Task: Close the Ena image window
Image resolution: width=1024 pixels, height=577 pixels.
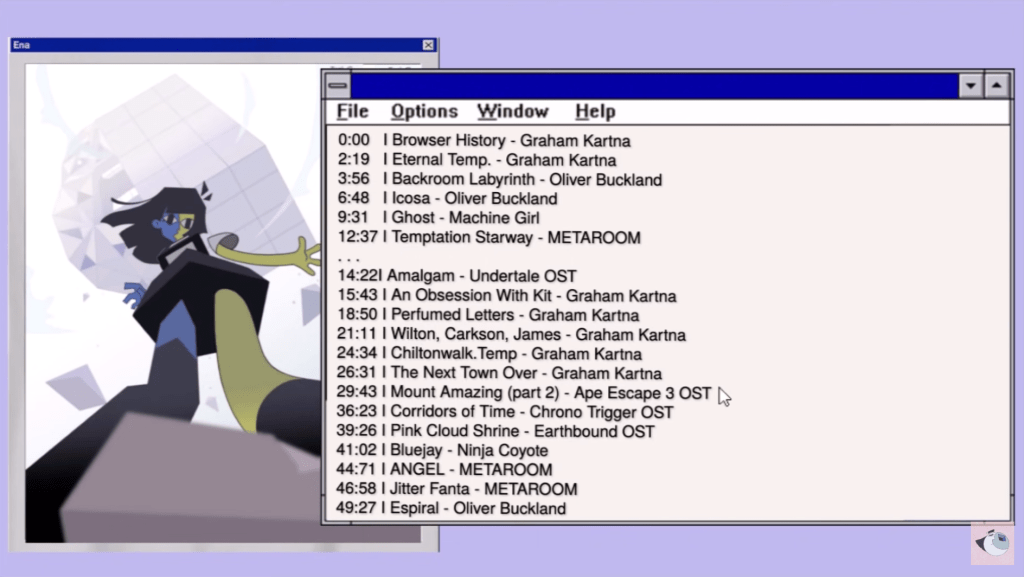Action: [428, 45]
